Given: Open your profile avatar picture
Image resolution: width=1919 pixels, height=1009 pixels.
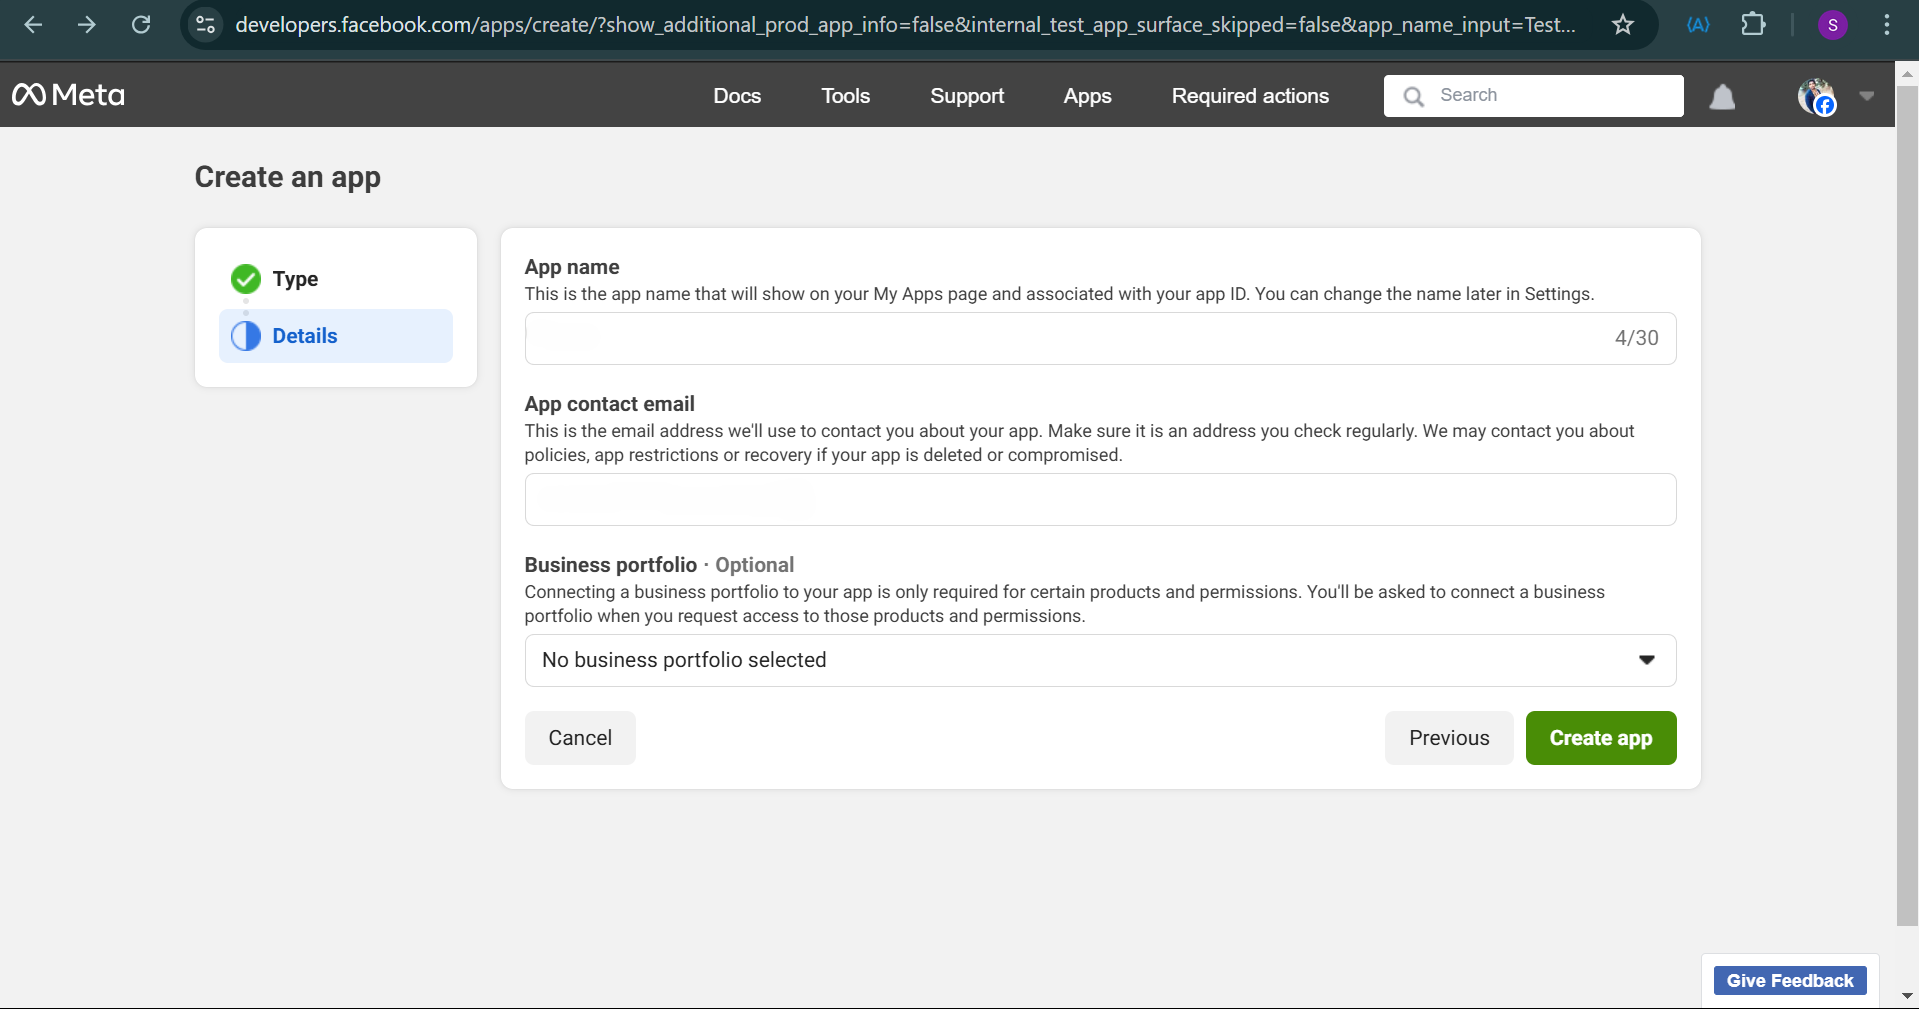Looking at the screenshot, I should 1817,95.
